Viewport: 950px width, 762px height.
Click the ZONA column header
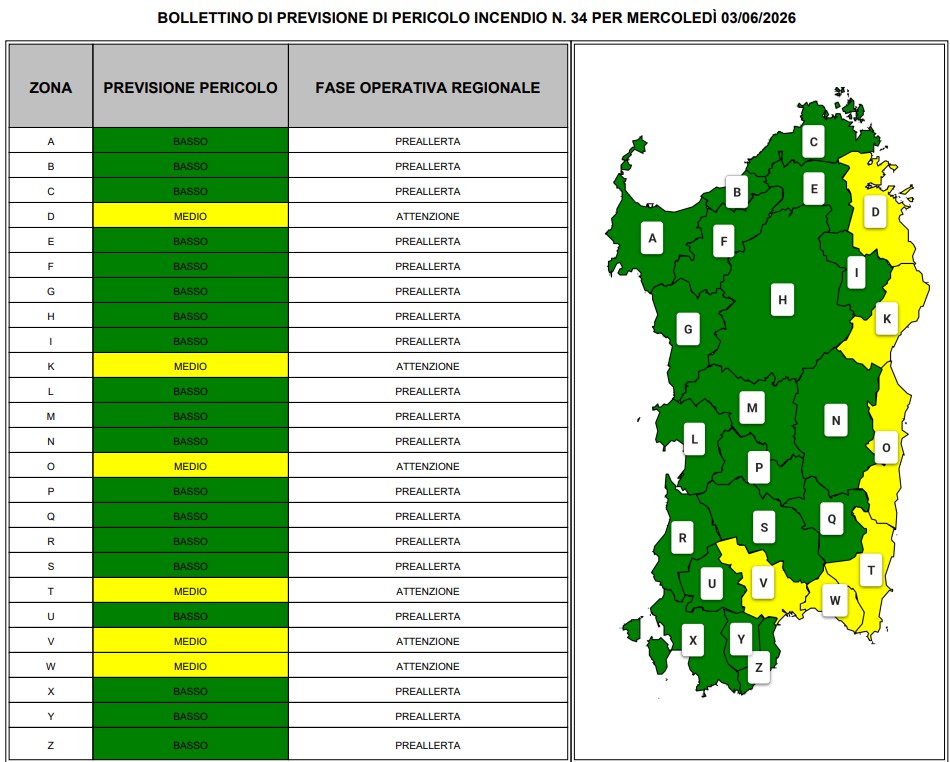click(51, 87)
